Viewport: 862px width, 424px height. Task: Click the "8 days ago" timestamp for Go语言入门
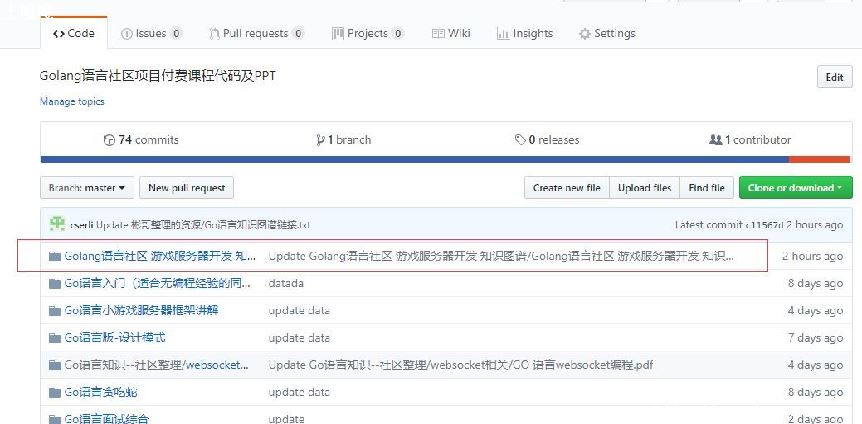click(815, 283)
